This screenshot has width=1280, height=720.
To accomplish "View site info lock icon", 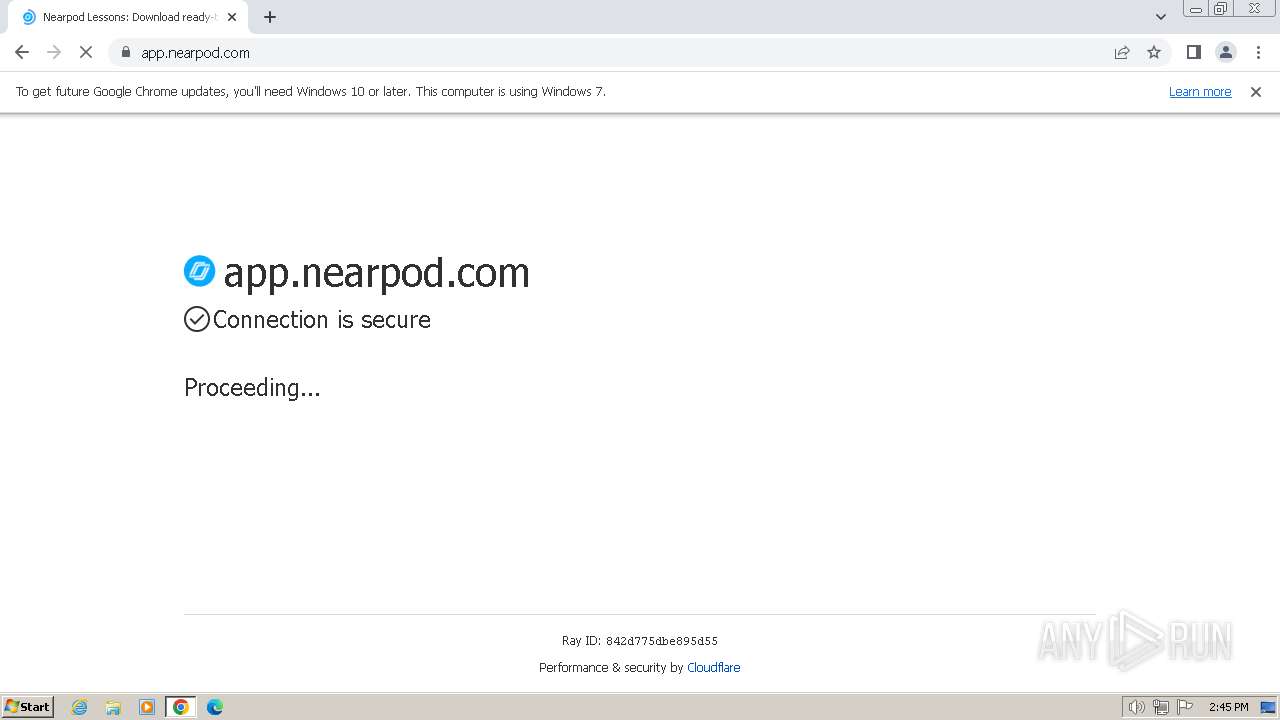I will [125, 52].
